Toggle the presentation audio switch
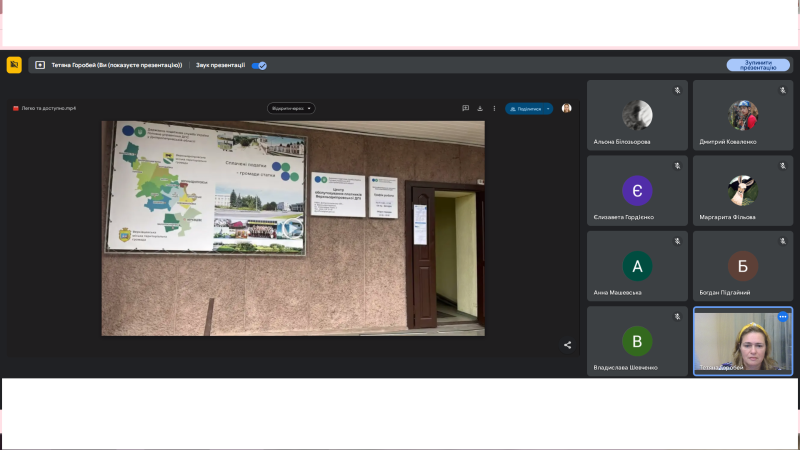Screen dimensions: 800x450 point(259,65)
